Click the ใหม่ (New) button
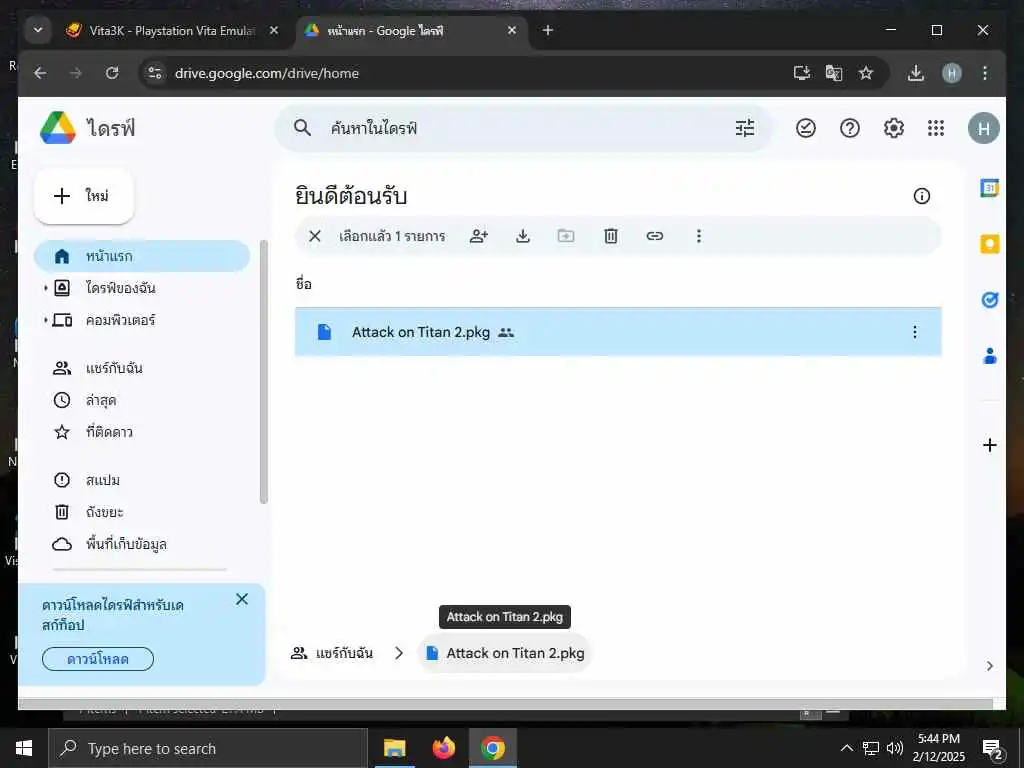The width and height of the screenshot is (1024, 768). (x=84, y=196)
